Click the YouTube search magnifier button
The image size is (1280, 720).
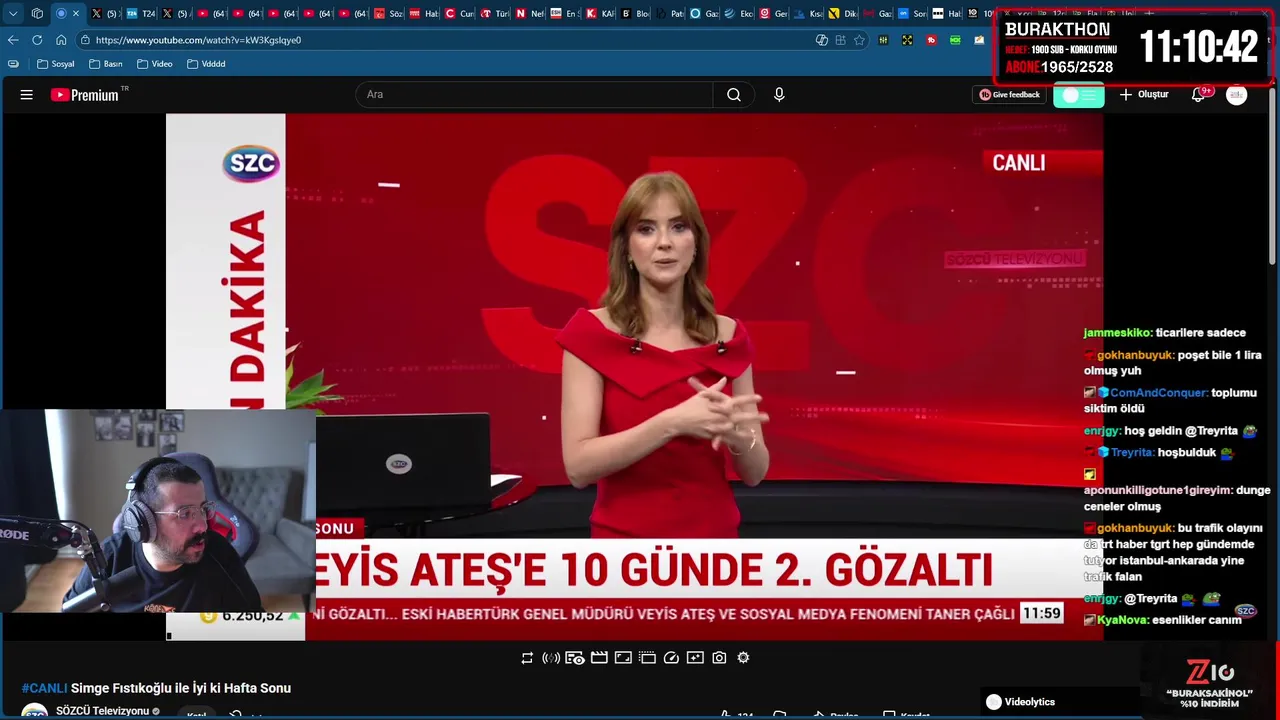click(x=734, y=95)
